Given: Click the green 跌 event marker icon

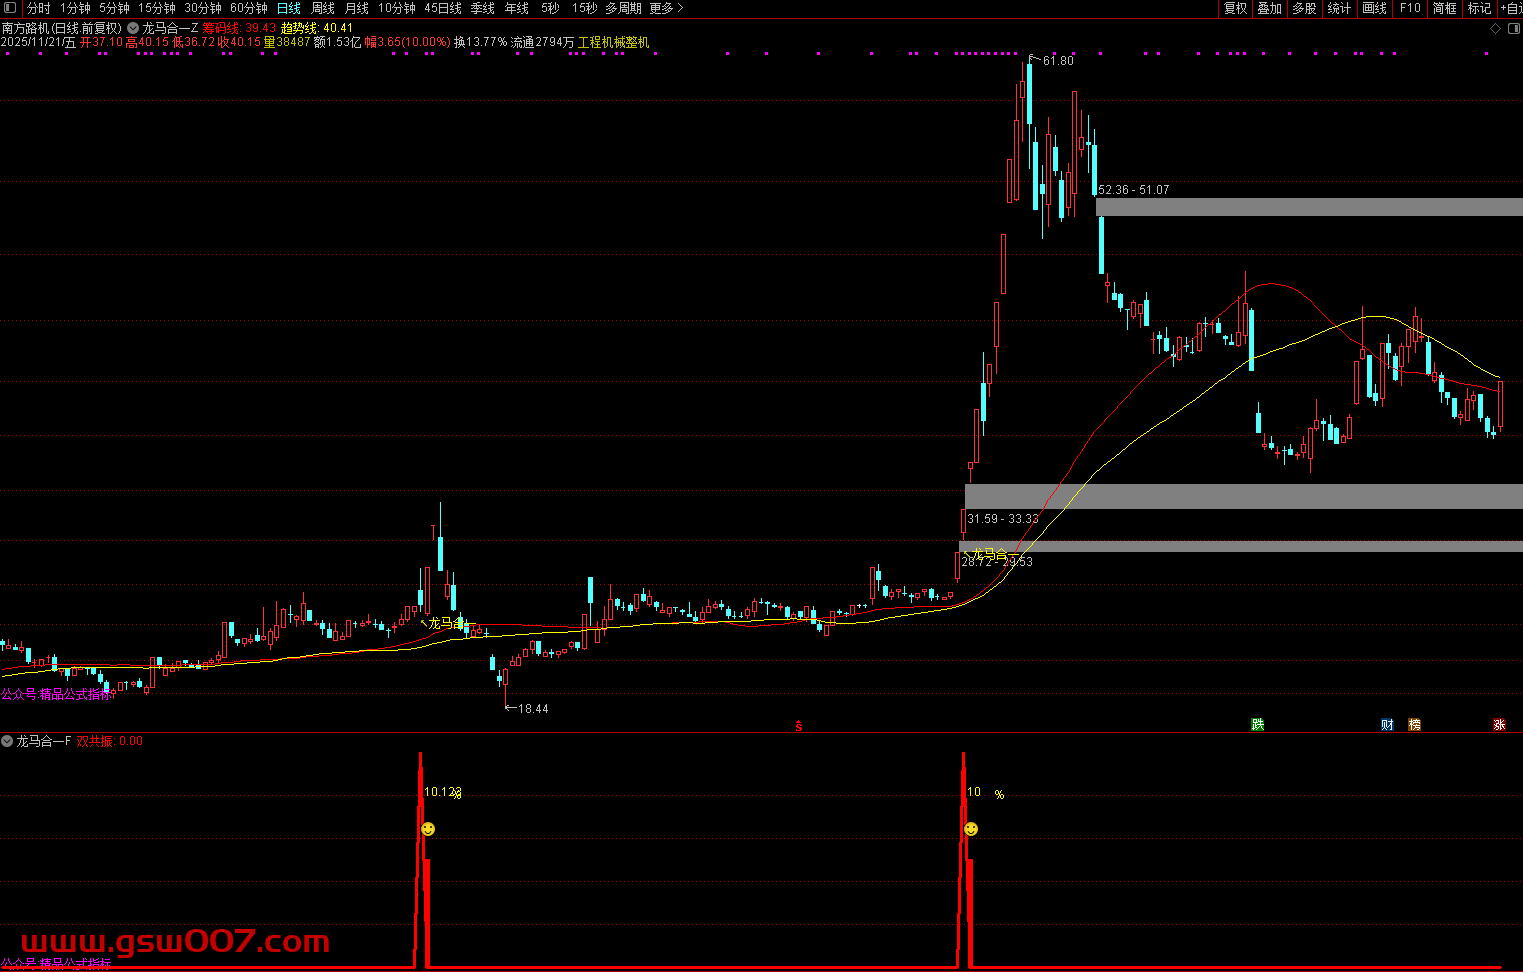Looking at the screenshot, I should point(1258,725).
